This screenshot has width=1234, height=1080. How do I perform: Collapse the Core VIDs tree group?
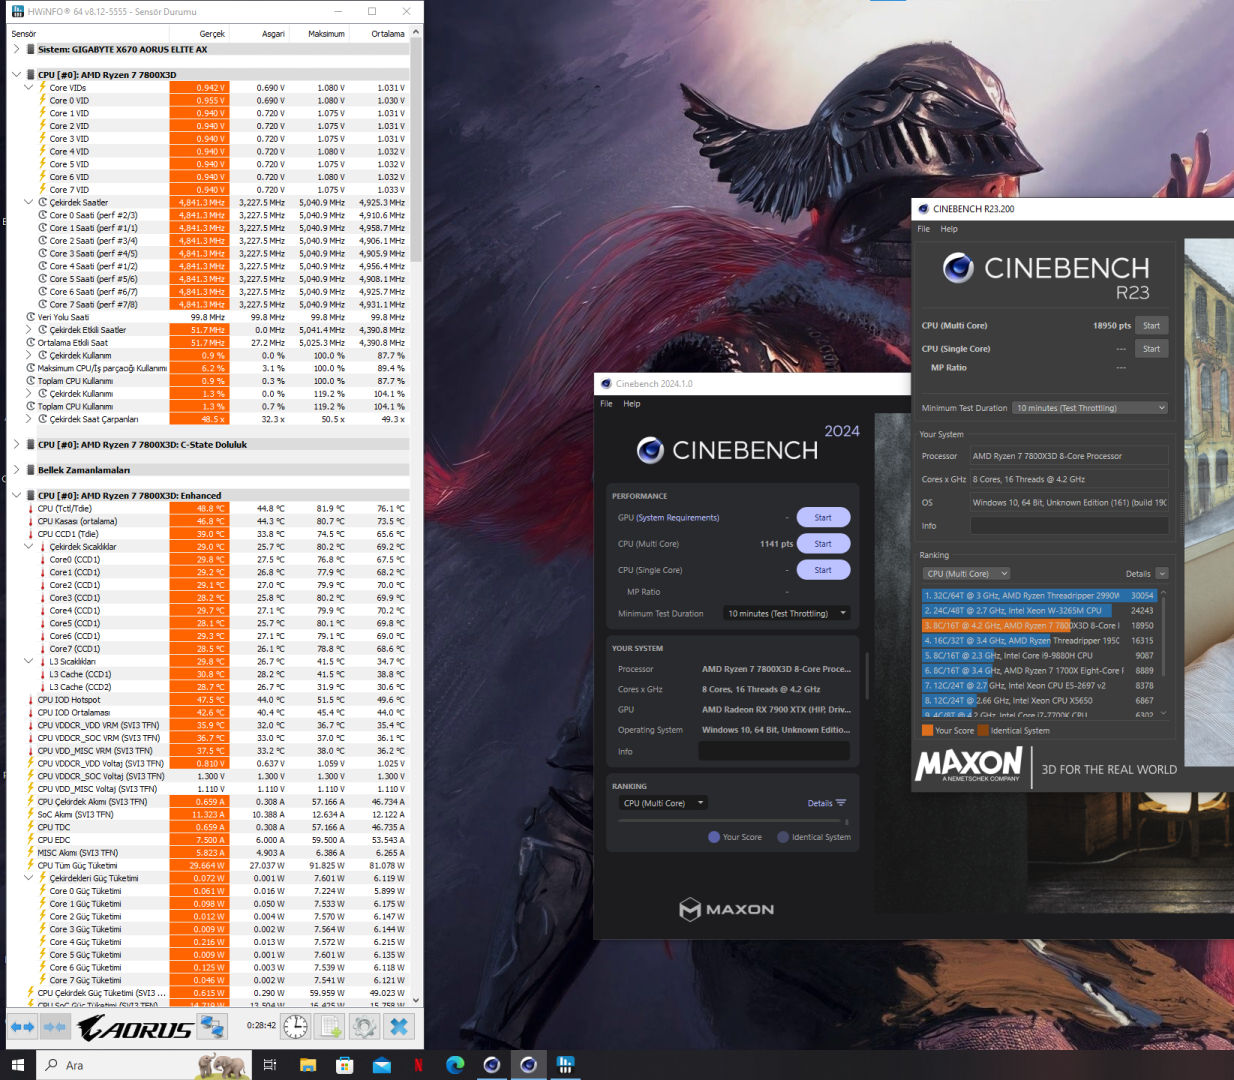29,88
